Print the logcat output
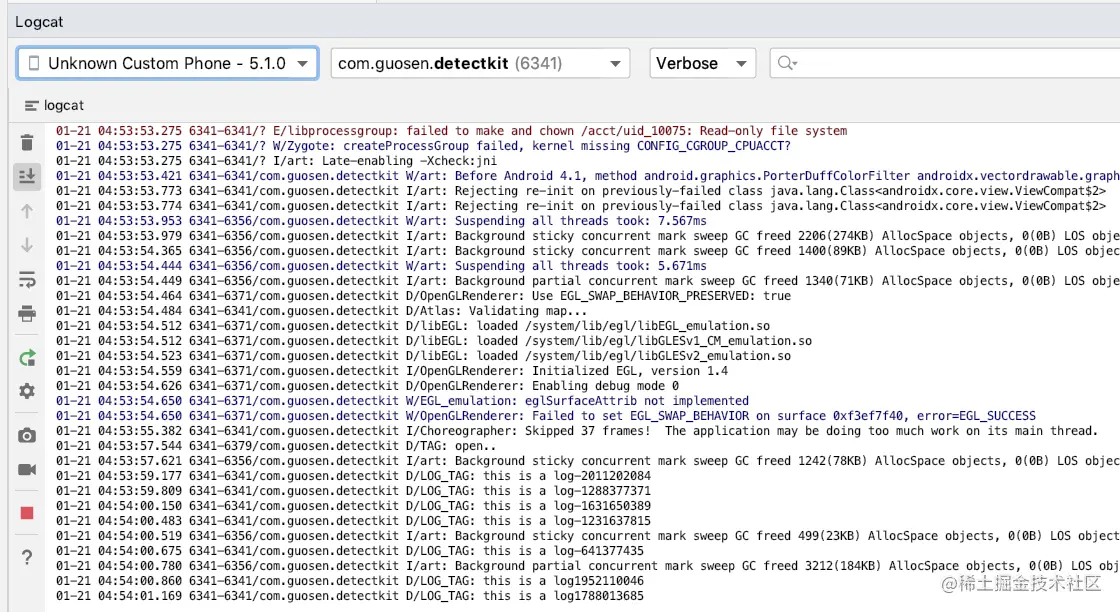The height and width of the screenshot is (612, 1120). tap(27, 313)
